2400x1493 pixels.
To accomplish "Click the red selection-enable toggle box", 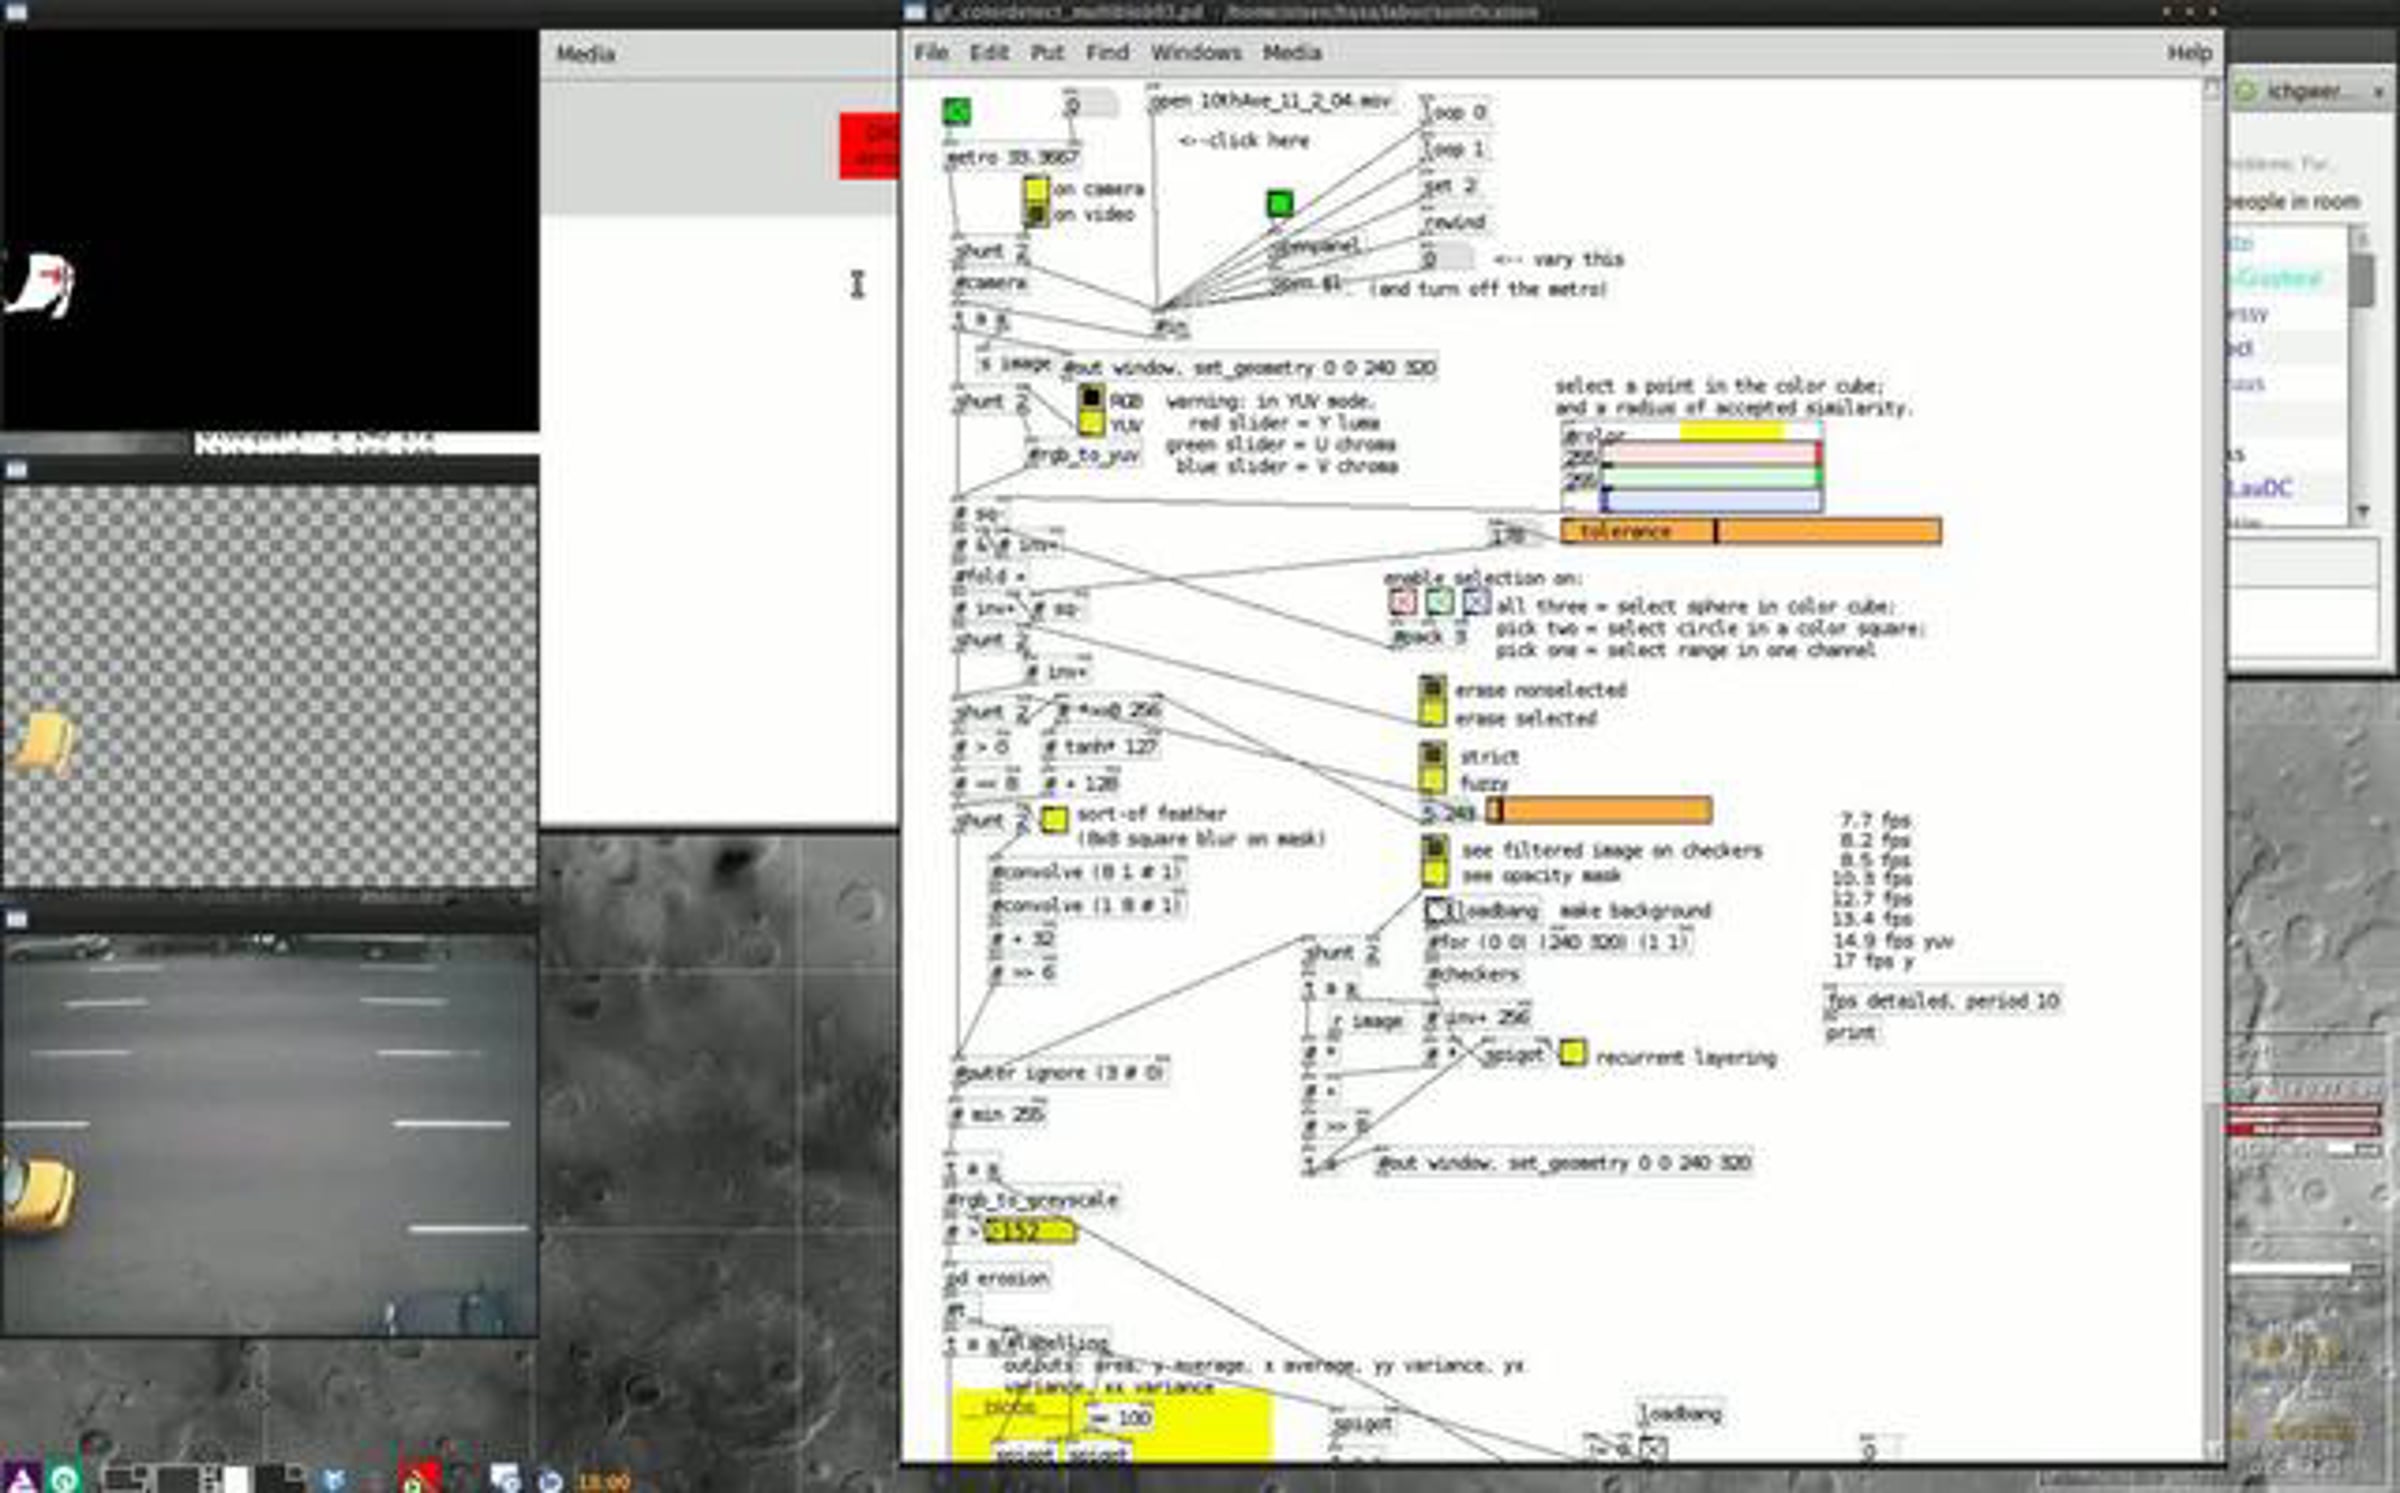I will 1402,602.
